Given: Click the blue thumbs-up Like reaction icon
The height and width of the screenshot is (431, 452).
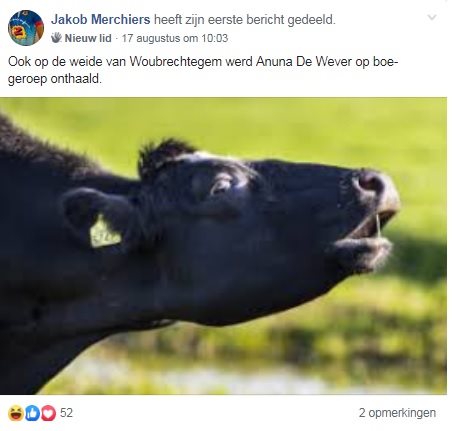Looking at the screenshot, I should (x=32, y=413).
